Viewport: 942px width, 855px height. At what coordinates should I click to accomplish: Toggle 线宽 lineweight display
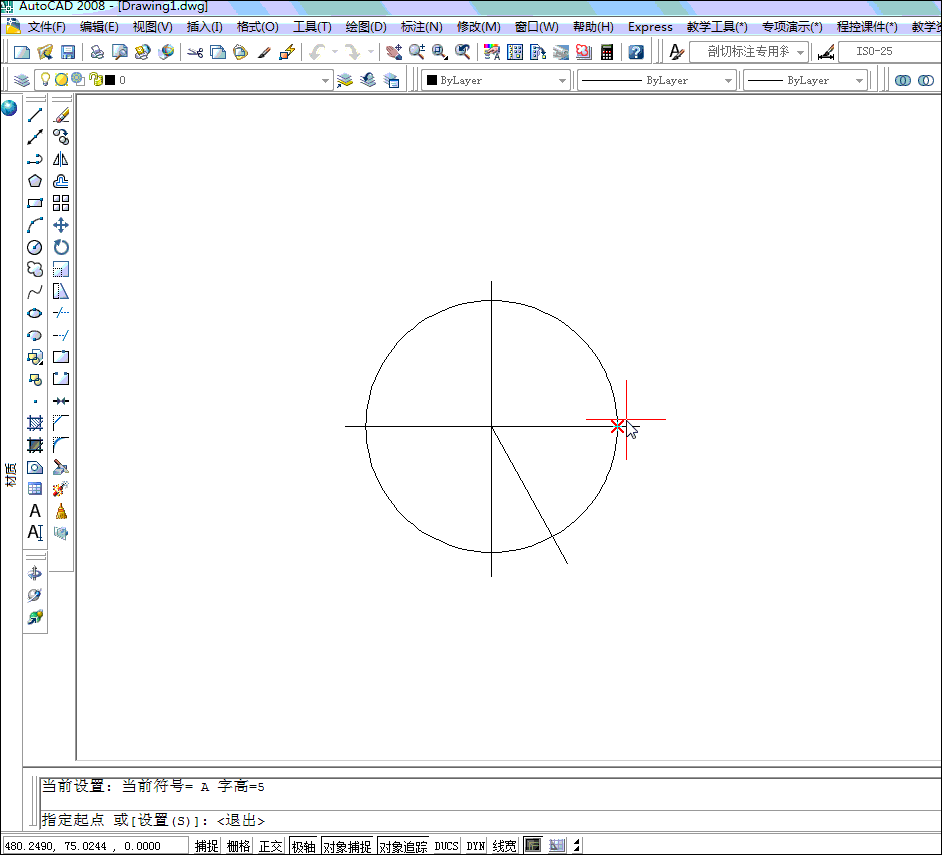[504, 846]
